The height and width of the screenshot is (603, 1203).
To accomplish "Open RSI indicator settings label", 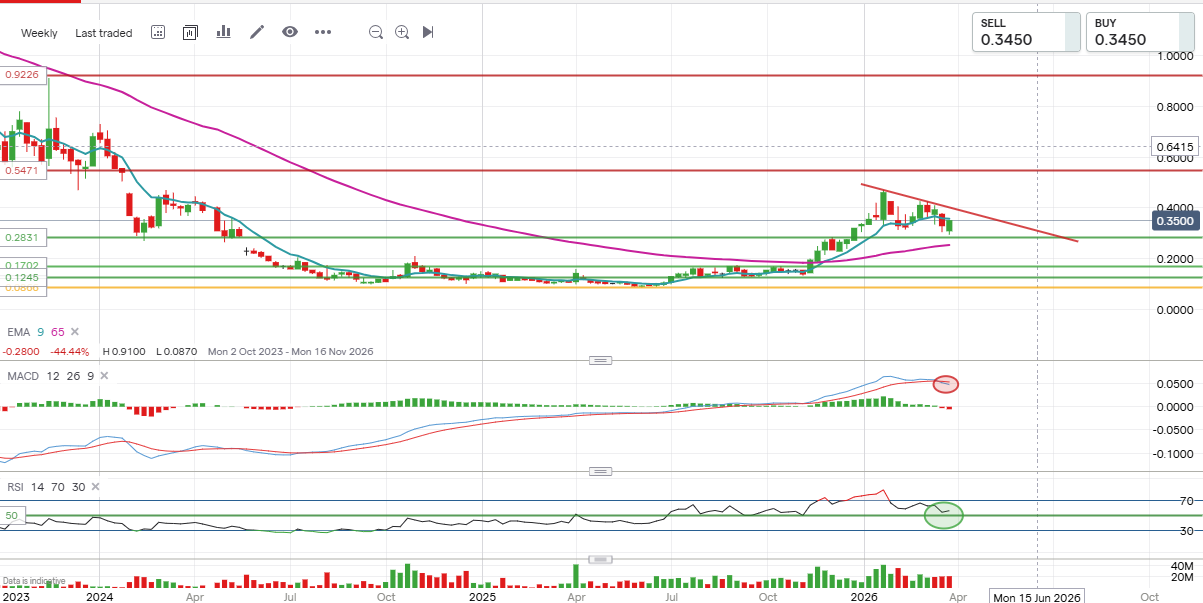I will coord(15,487).
